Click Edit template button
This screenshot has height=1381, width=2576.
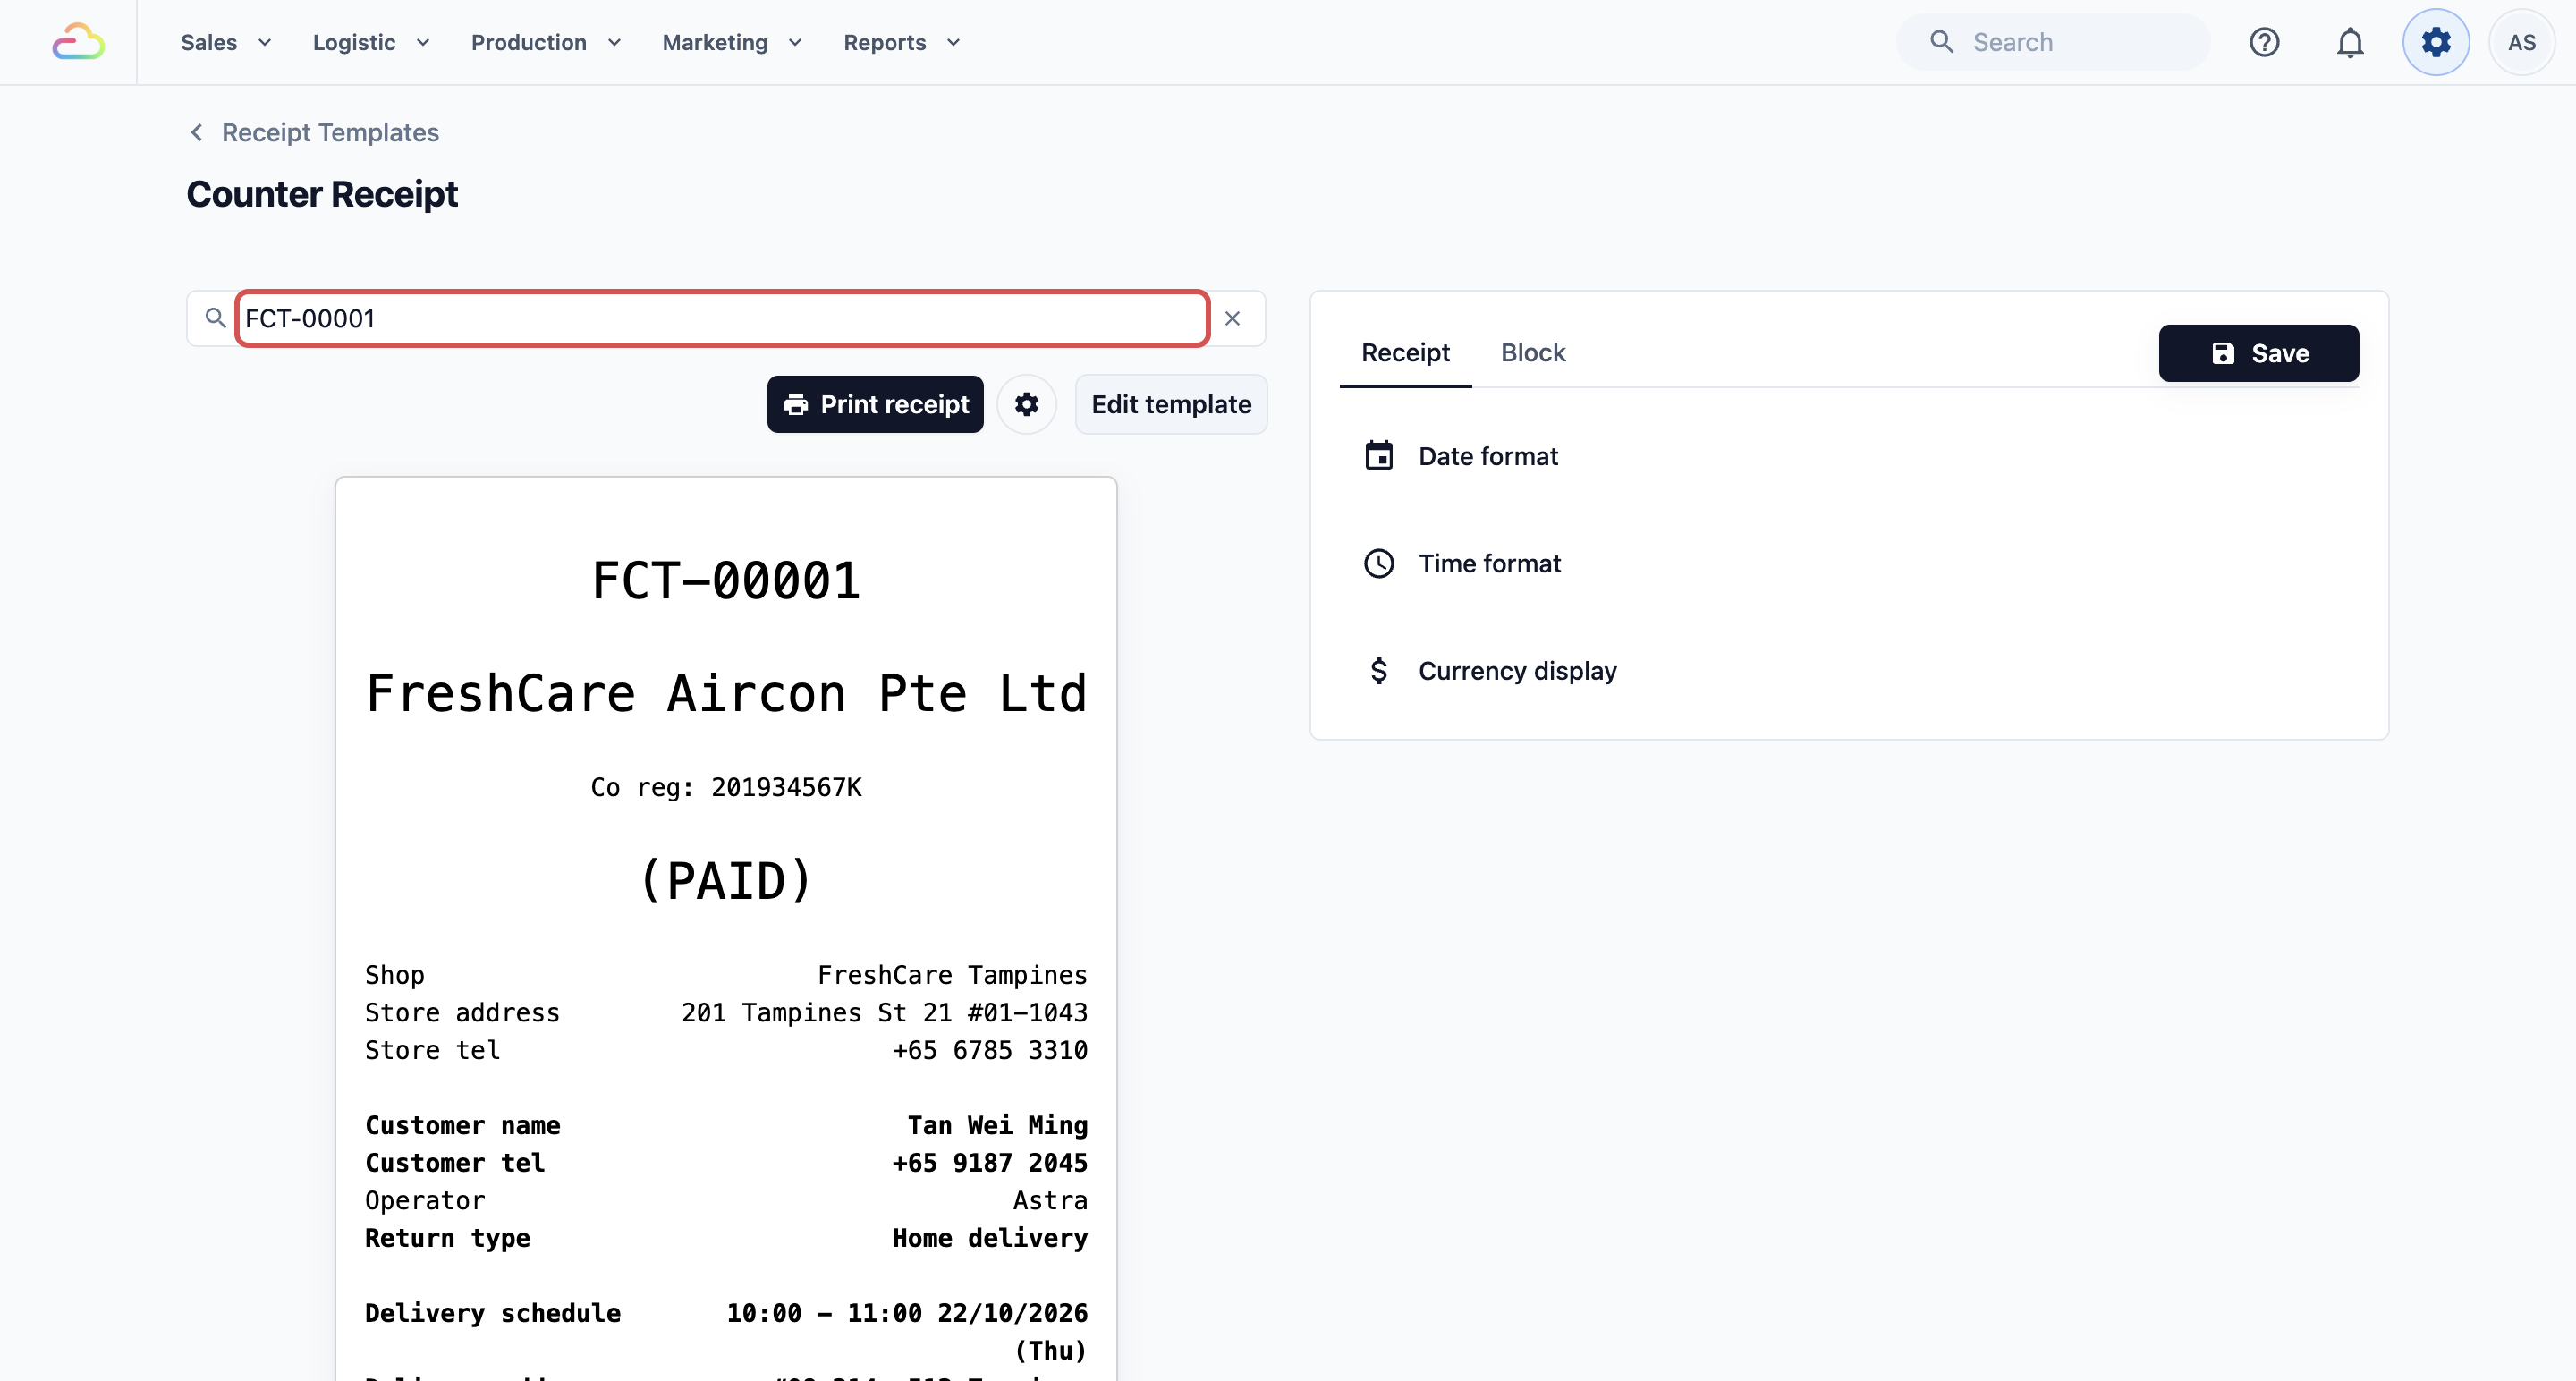coord(1171,404)
